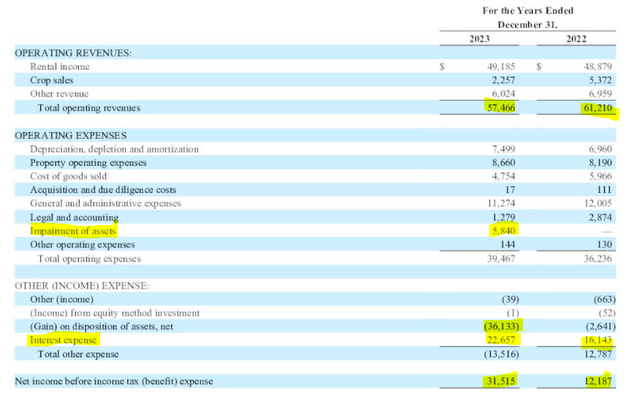Image resolution: width=640 pixels, height=399 pixels.
Task: Click acquisition costs value 111
Action: pyautogui.click(x=604, y=190)
